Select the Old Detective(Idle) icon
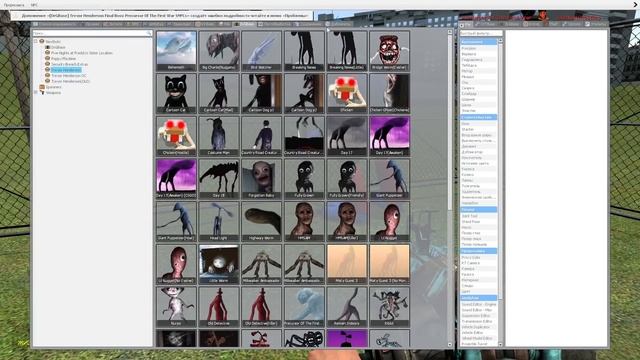Viewport: 640px width, 360px height. (262, 307)
